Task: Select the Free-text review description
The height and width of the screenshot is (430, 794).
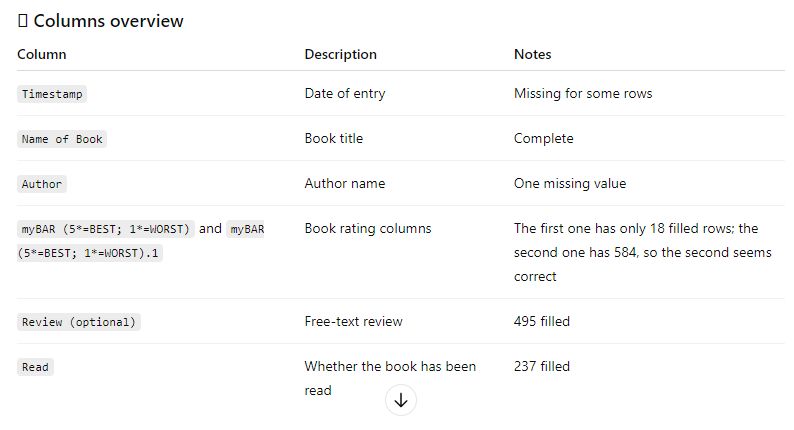Action: coord(354,321)
